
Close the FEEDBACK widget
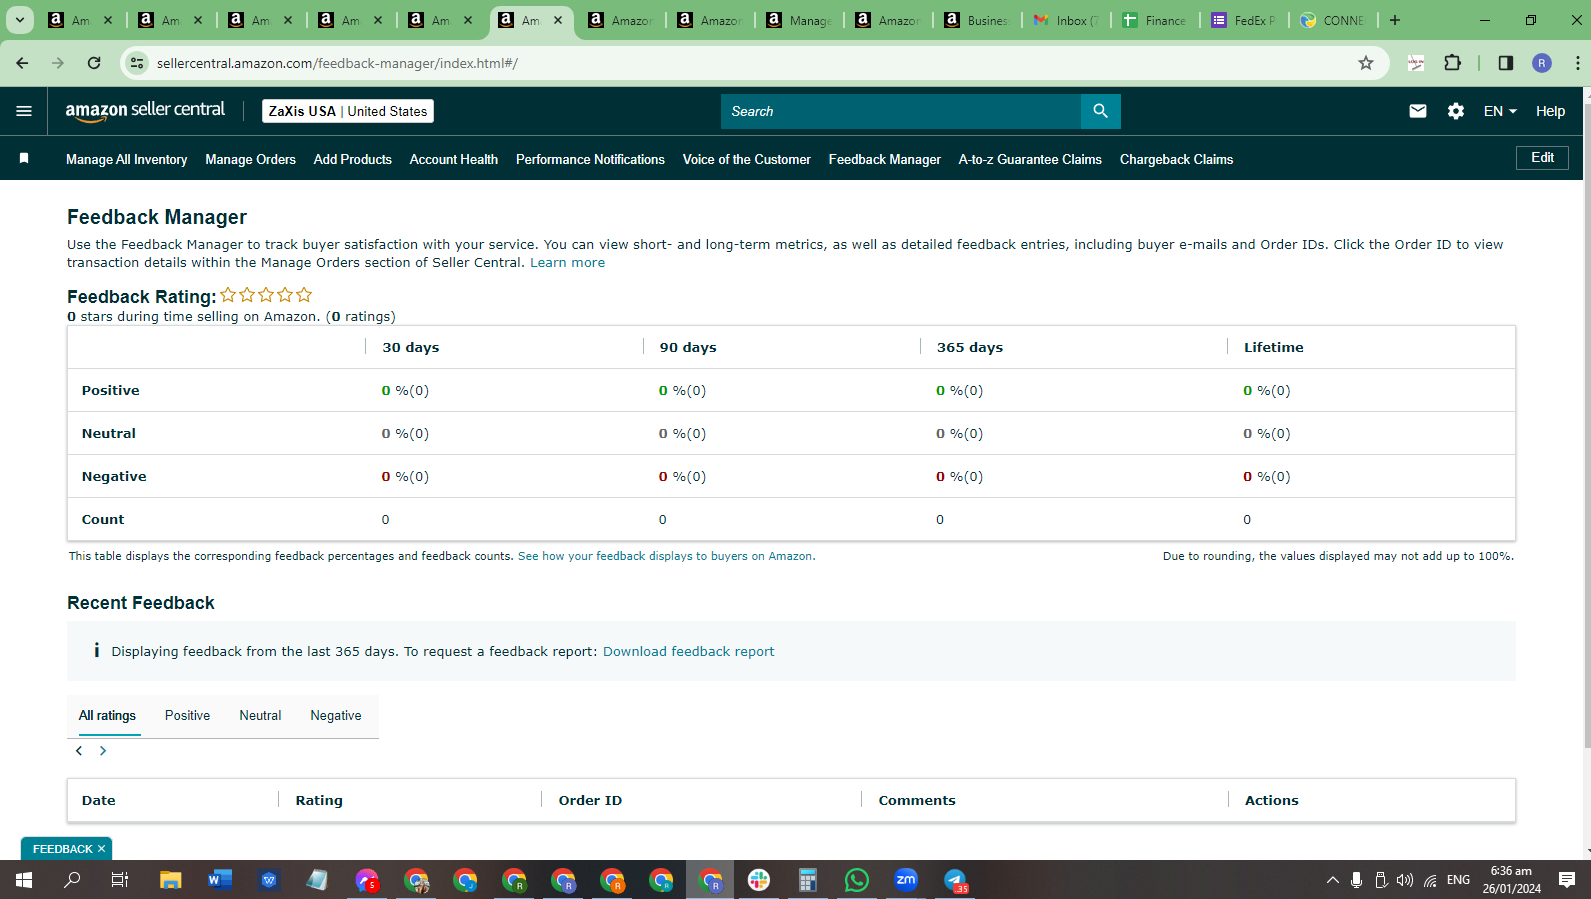[x=101, y=849]
